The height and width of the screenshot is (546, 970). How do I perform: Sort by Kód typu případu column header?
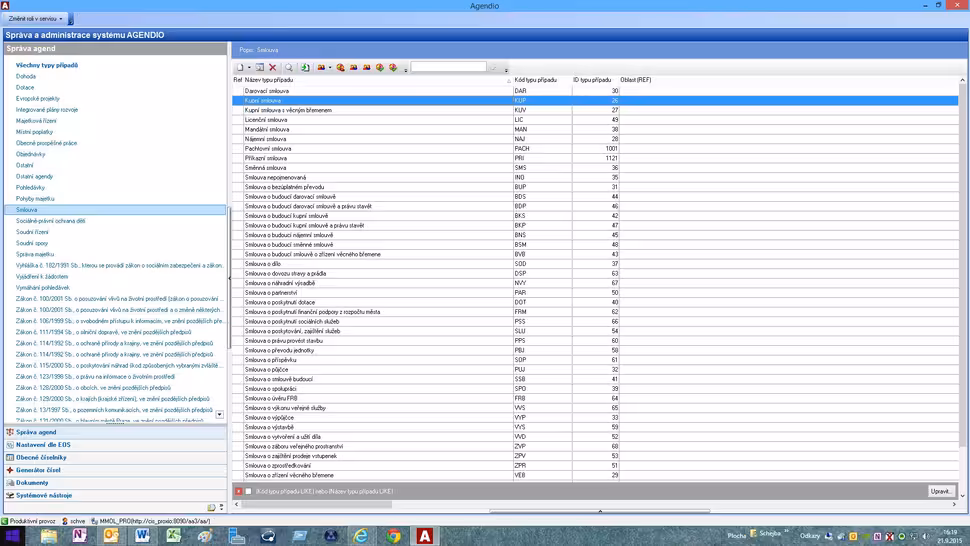click(x=536, y=80)
